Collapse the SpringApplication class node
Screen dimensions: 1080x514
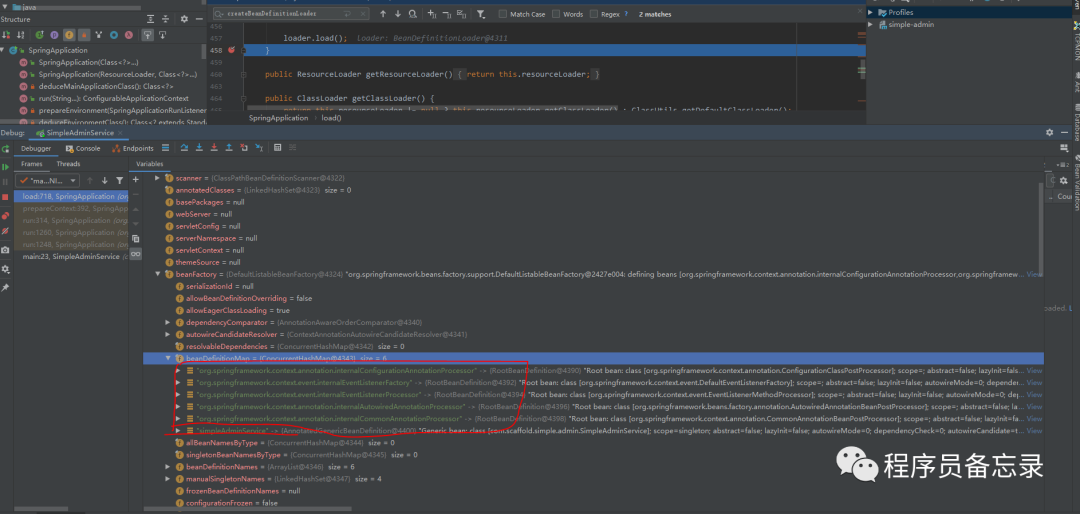[4, 50]
